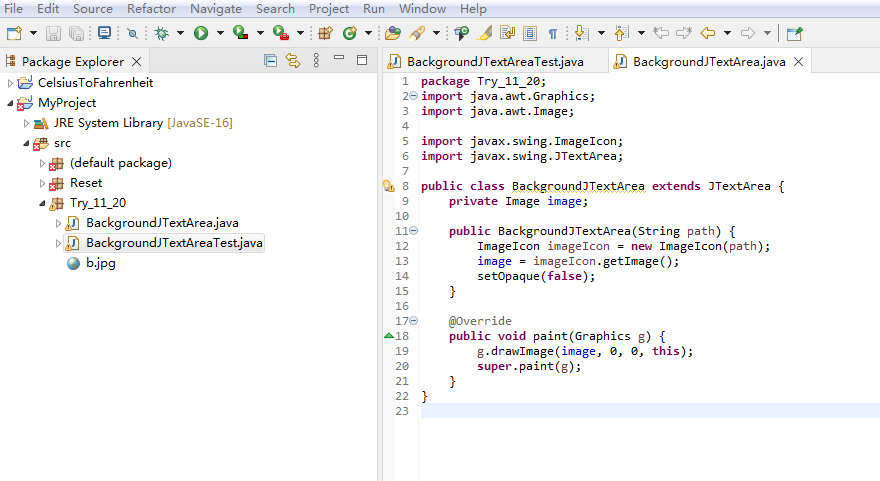Image resolution: width=880 pixels, height=481 pixels.
Task: Select BackgroundJTextArea.java in Package Explorer
Action: (162, 223)
